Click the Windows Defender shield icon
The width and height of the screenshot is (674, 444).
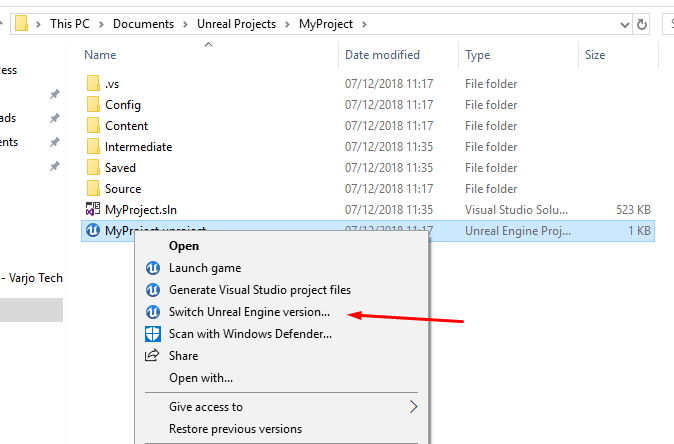pyautogui.click(x=153, y=334)
